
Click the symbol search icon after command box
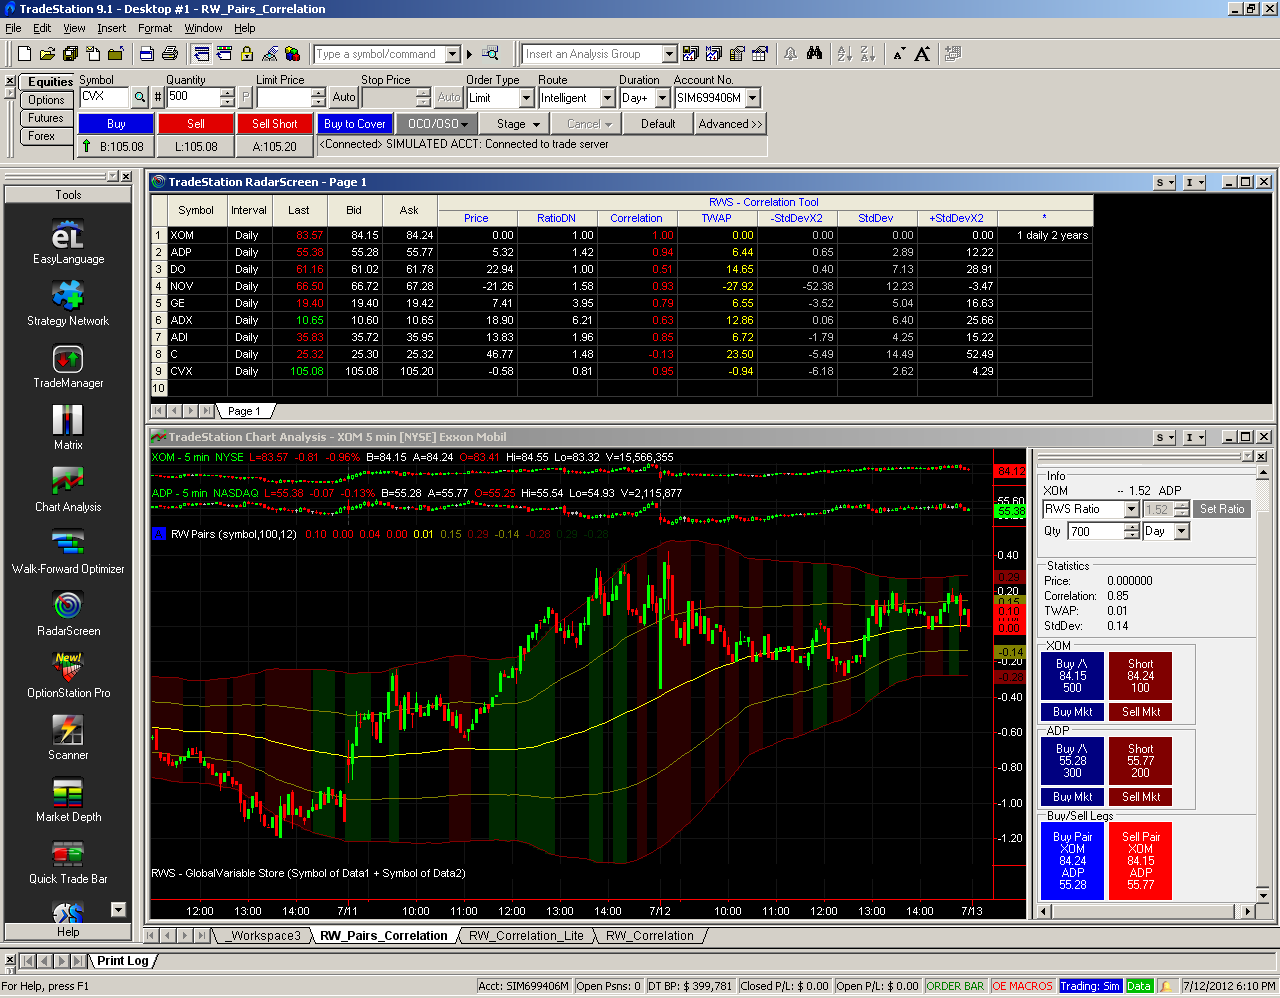click(x=491, y=54)
